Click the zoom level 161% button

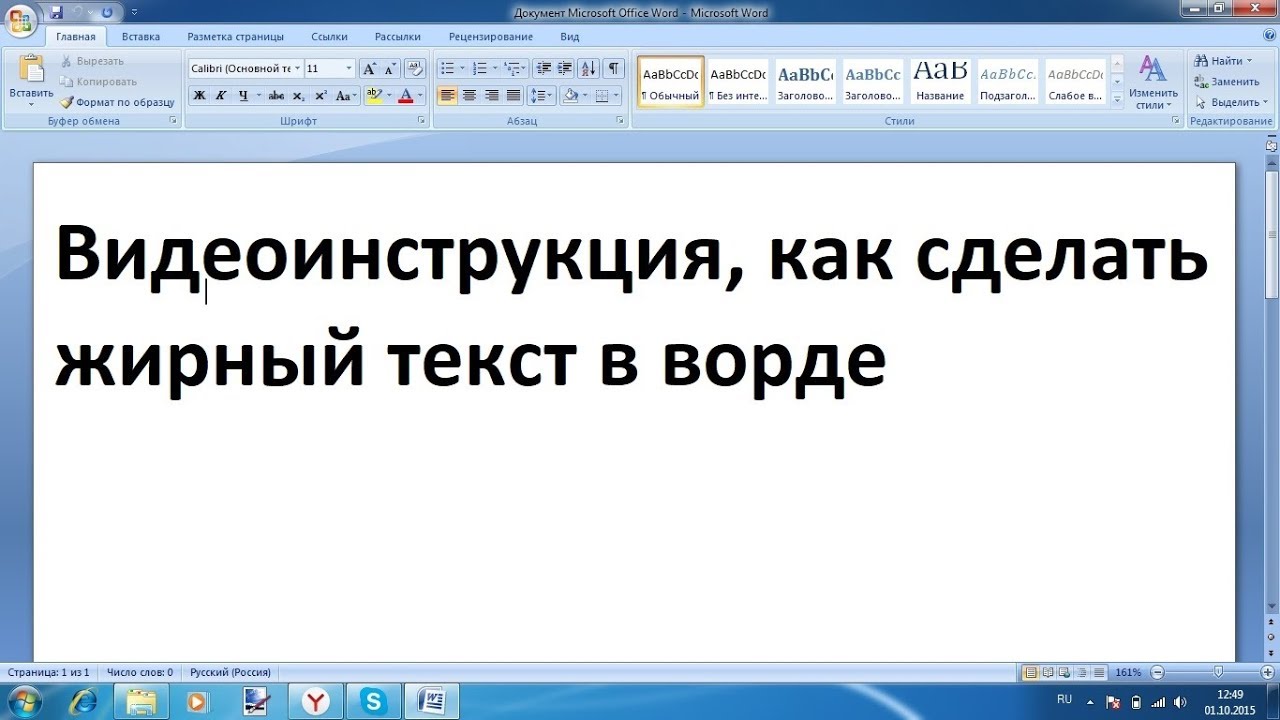click(x=1128, y=672)
